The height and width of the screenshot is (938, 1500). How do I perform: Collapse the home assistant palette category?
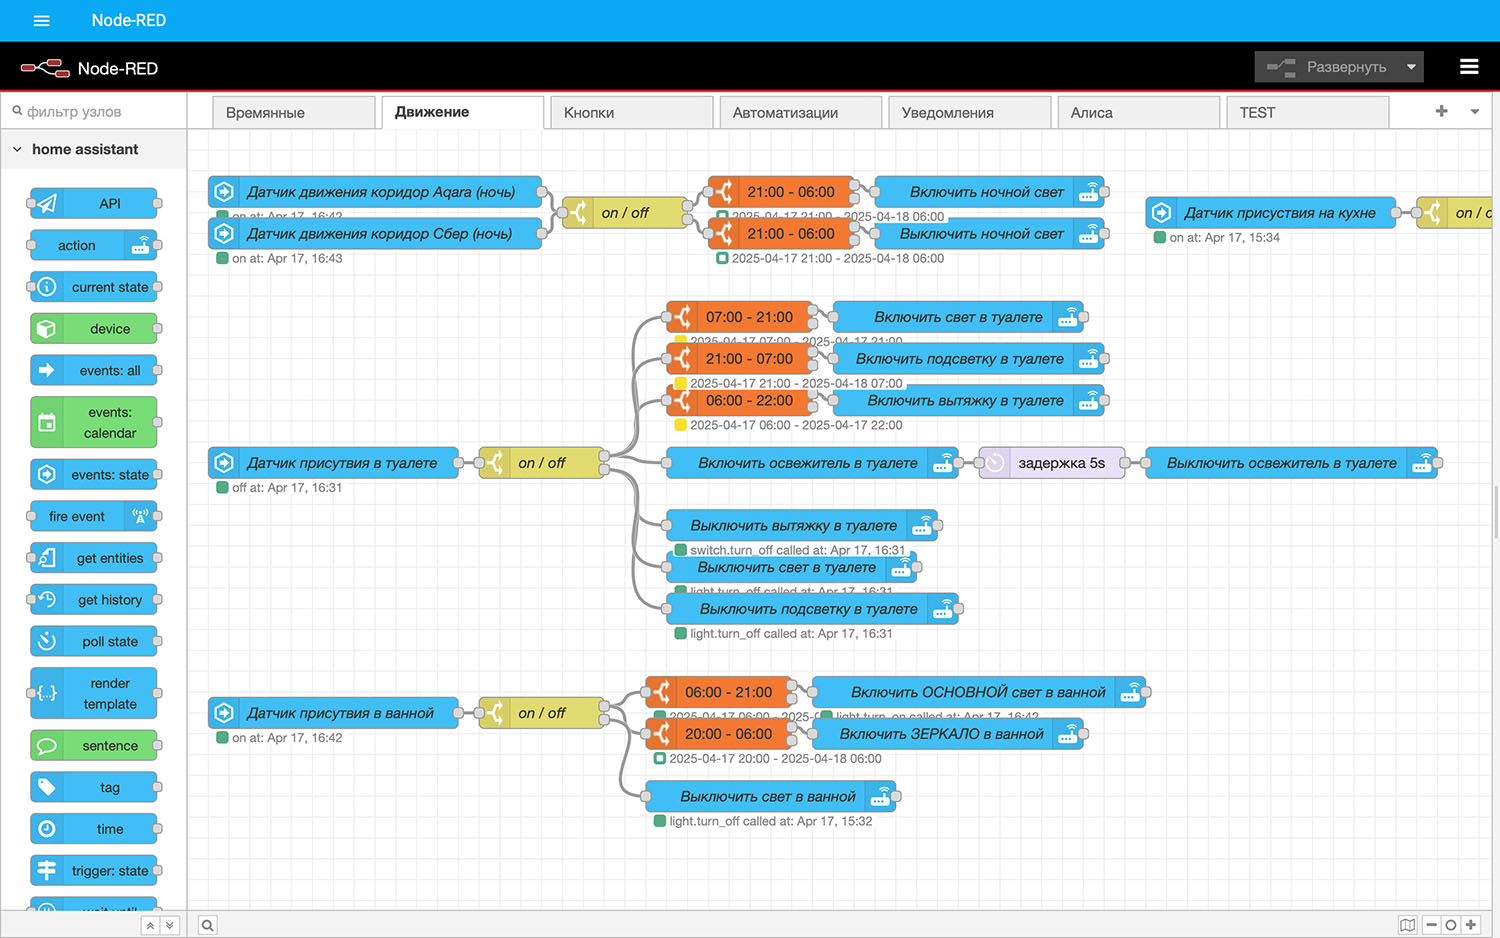[x=94, y=149]
